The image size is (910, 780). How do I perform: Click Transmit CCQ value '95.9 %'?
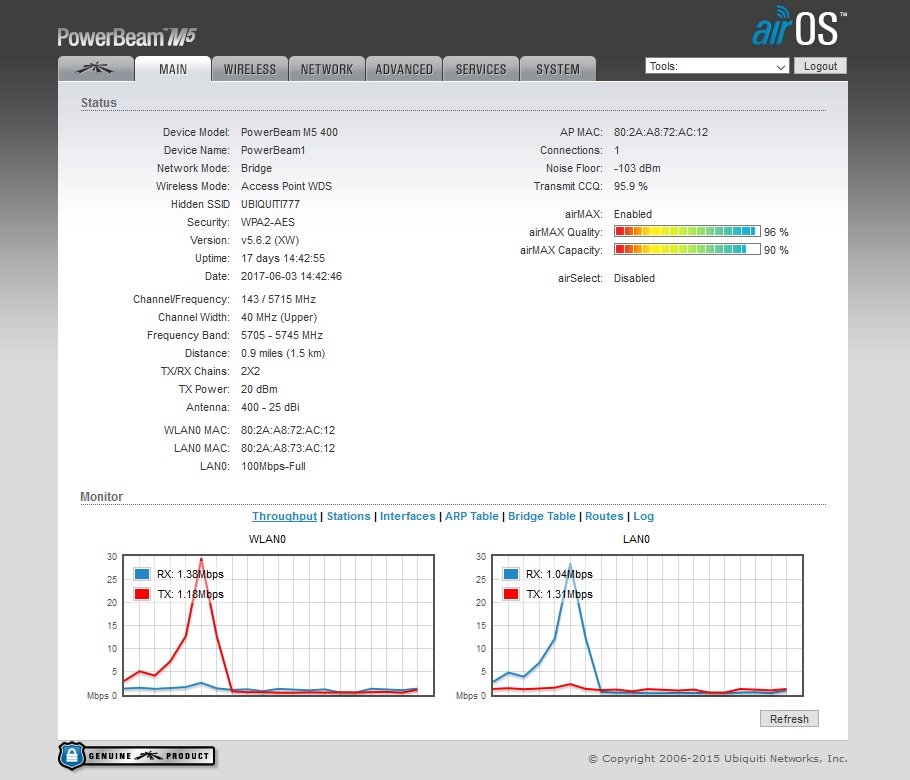(x=630, y=186)
